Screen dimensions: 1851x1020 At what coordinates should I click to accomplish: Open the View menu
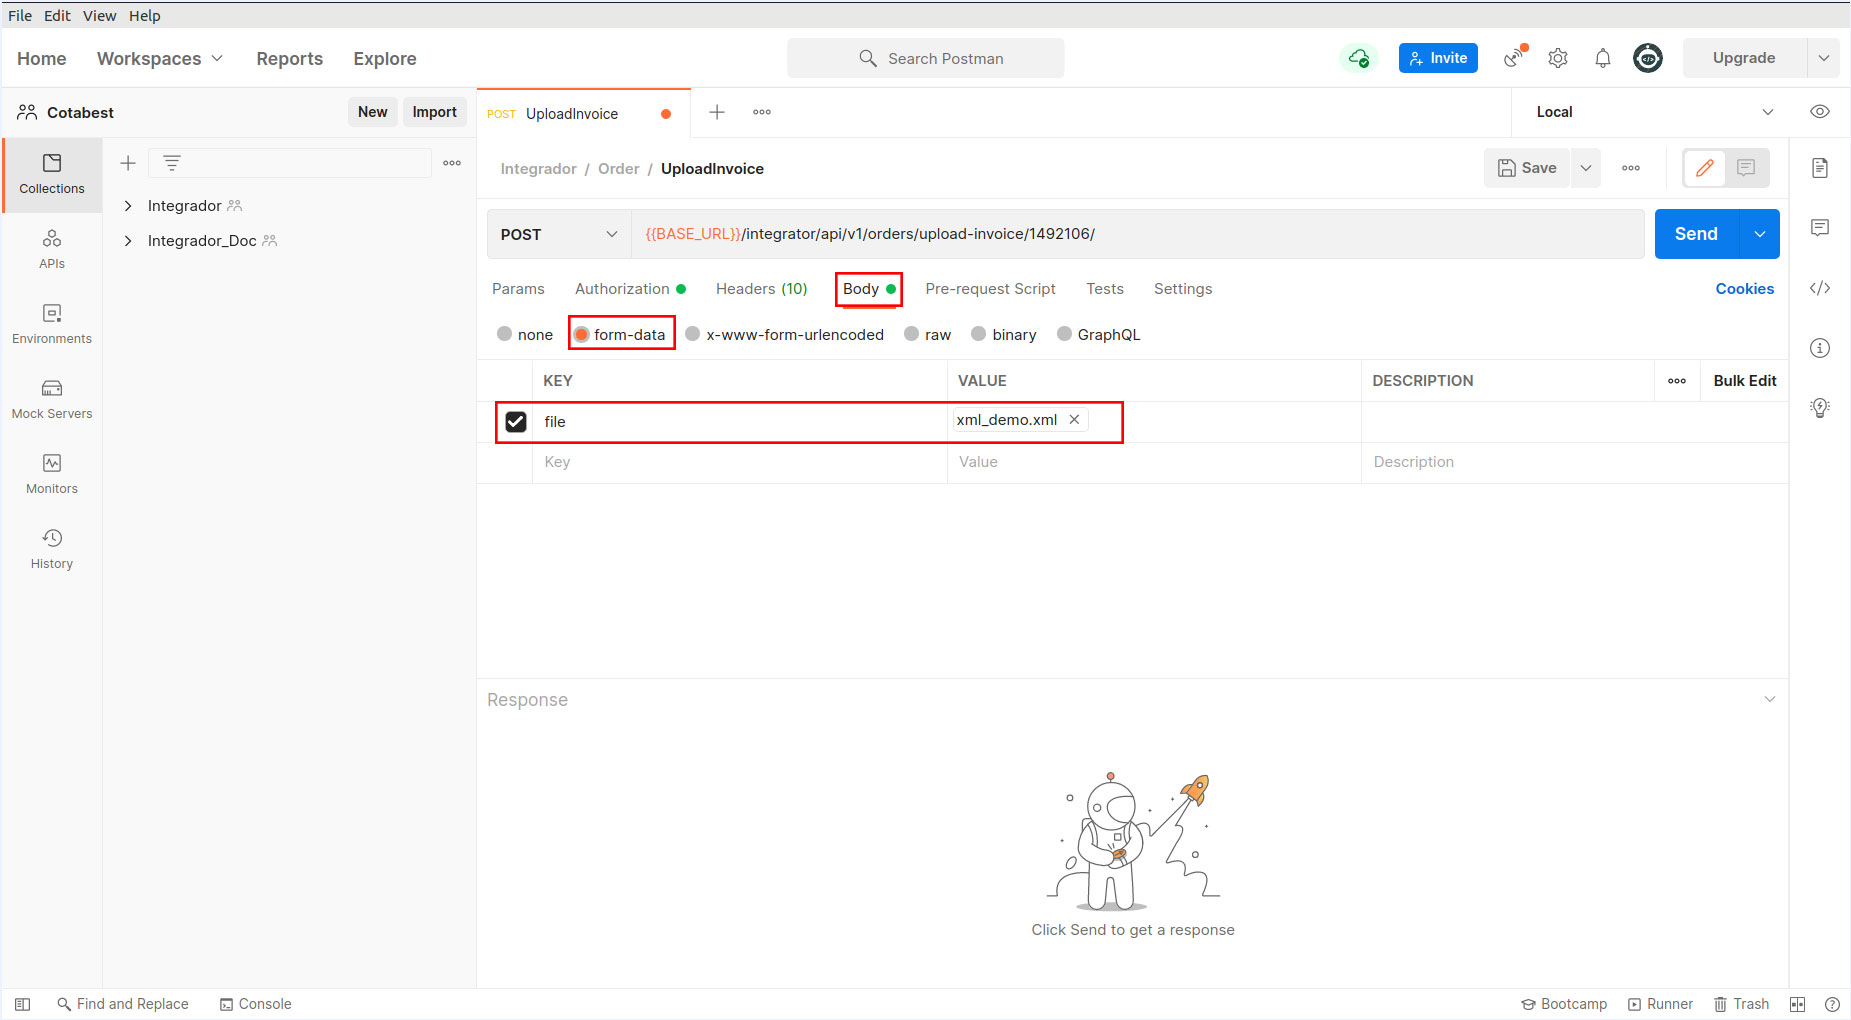pos(99,16)
